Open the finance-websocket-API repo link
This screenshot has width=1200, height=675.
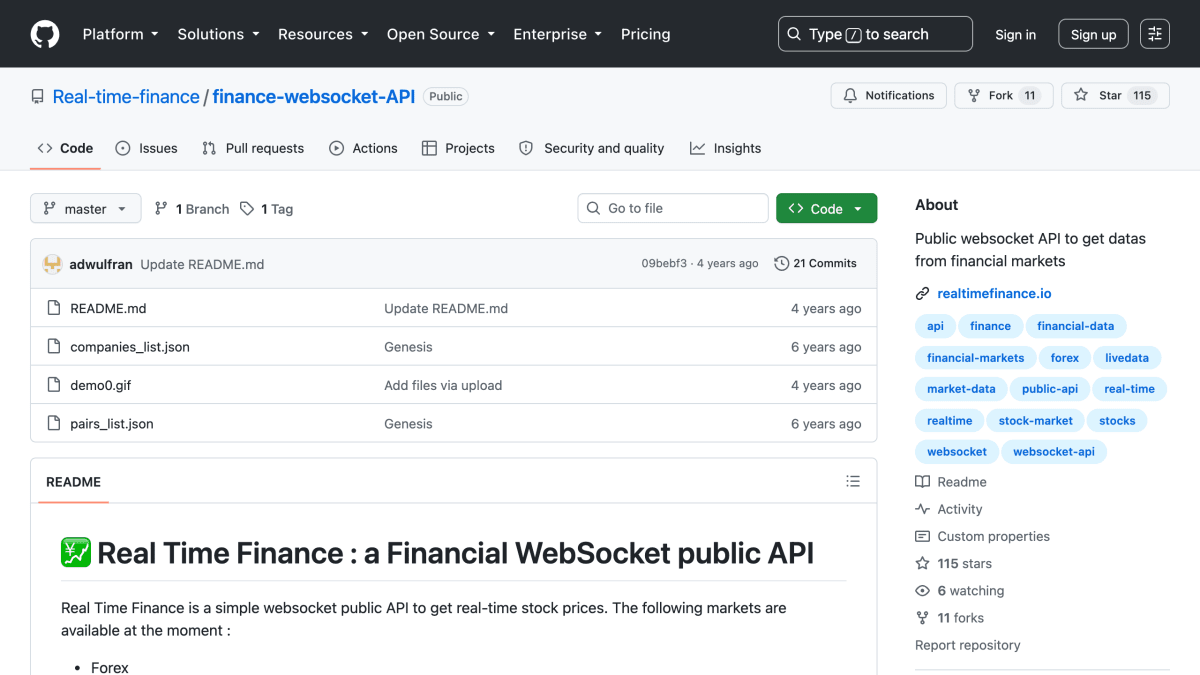click(313, 97)
